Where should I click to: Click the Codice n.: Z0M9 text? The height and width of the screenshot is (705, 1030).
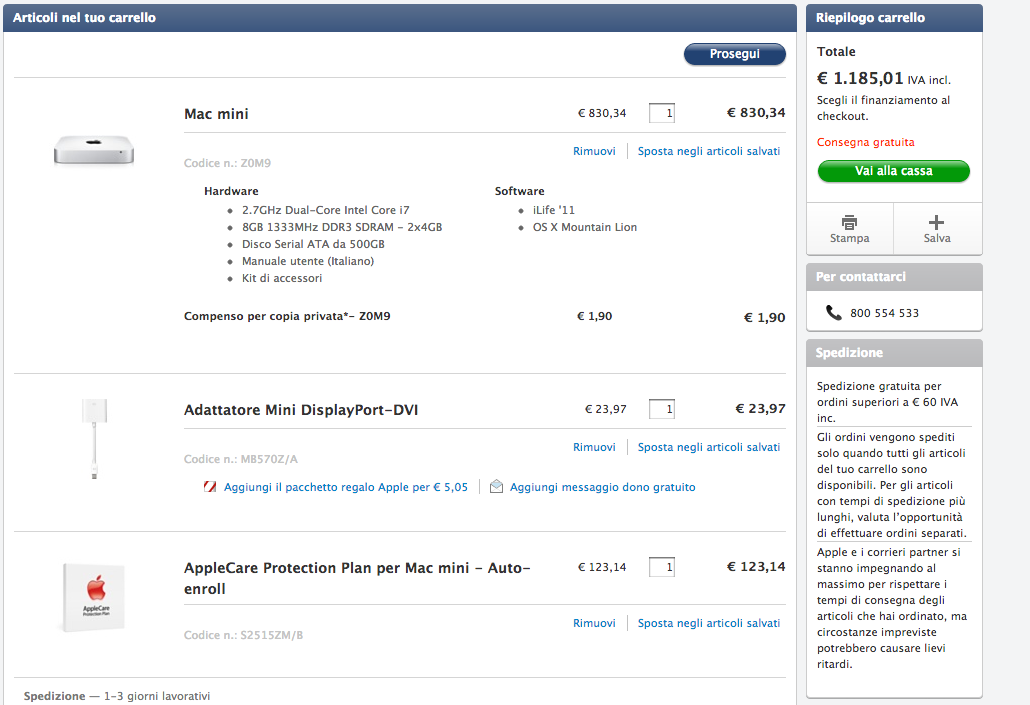tap(227, 163)
